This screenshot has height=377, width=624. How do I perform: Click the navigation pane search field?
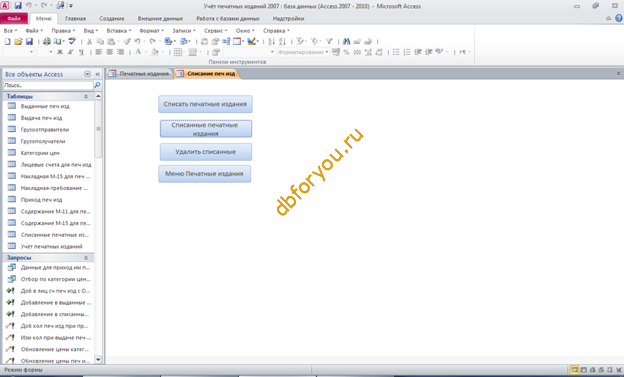pos(48,85)
